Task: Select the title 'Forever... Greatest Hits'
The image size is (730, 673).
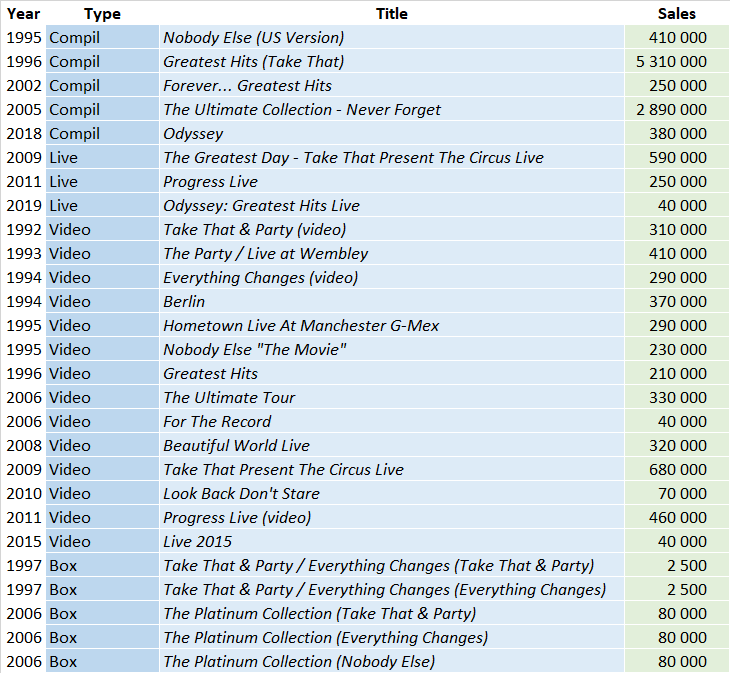Action: click(x=248, y=86)
